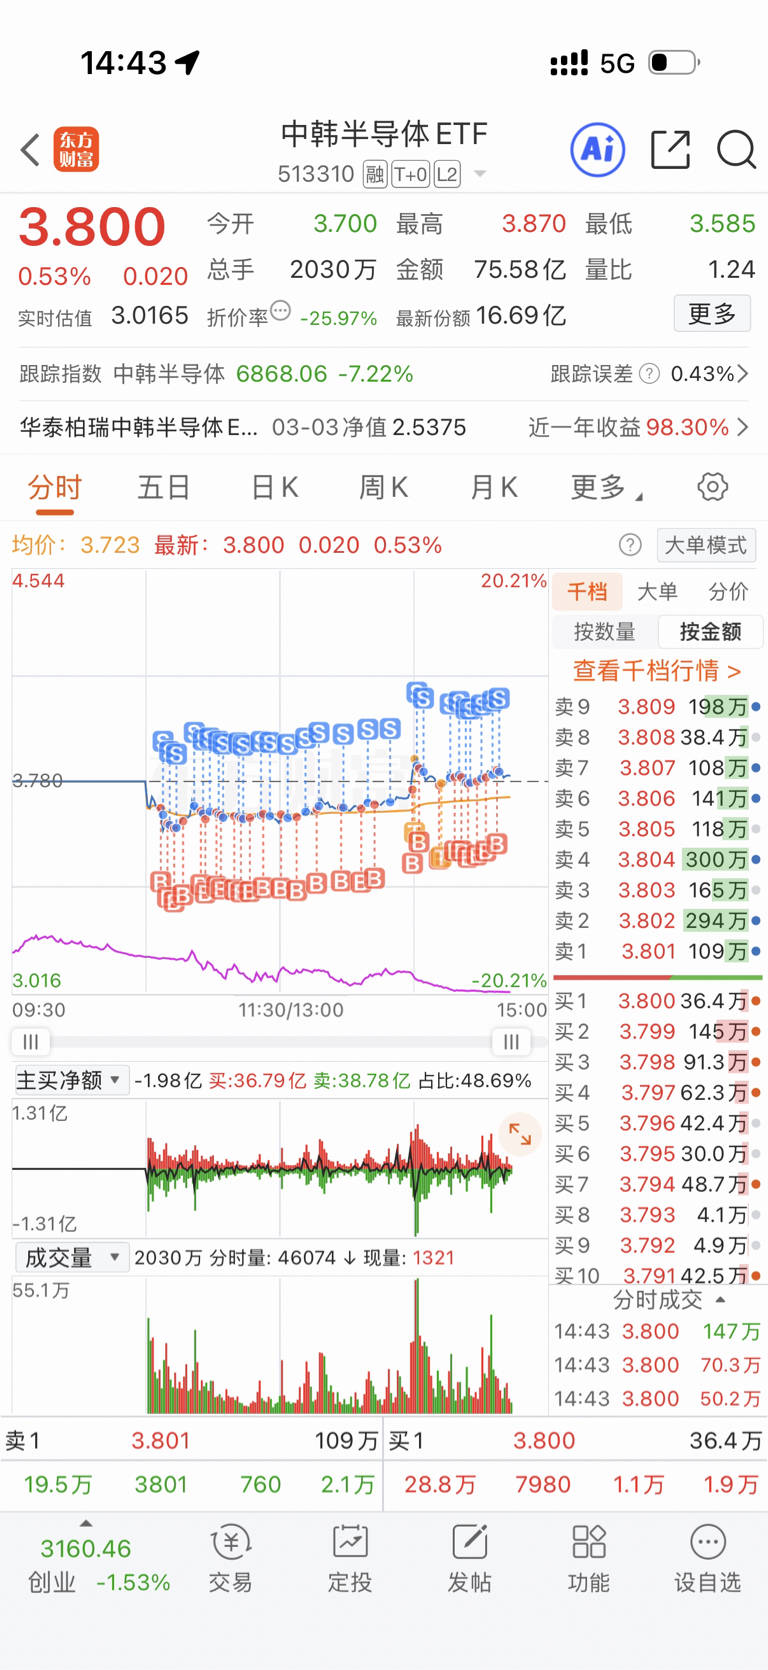Open the search magnifier icon
Screen dimensions: 768x1670
[x=736, y=150]
